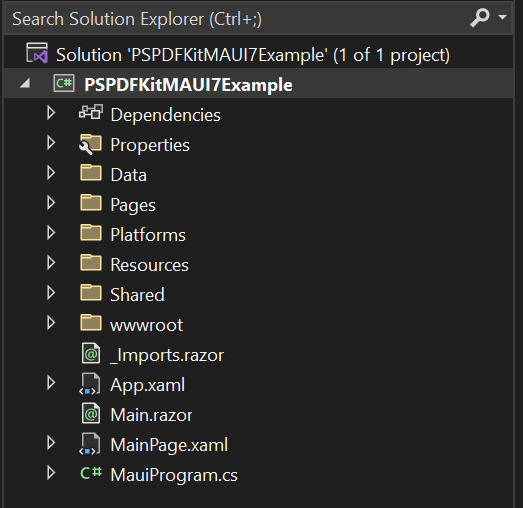Expand the Pages folder
This screenshot has width=523, height=508.
51,202
